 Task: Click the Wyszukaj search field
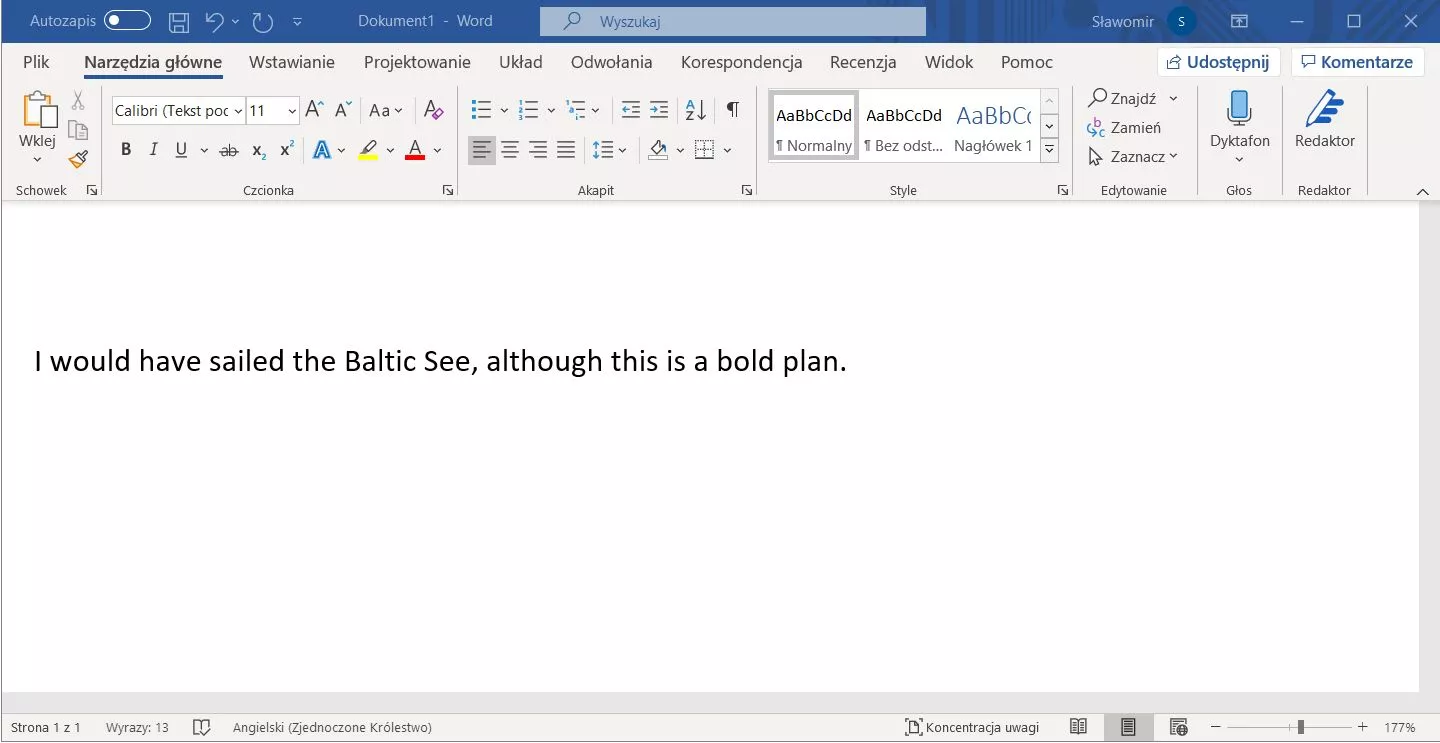(x=733, y=21)
